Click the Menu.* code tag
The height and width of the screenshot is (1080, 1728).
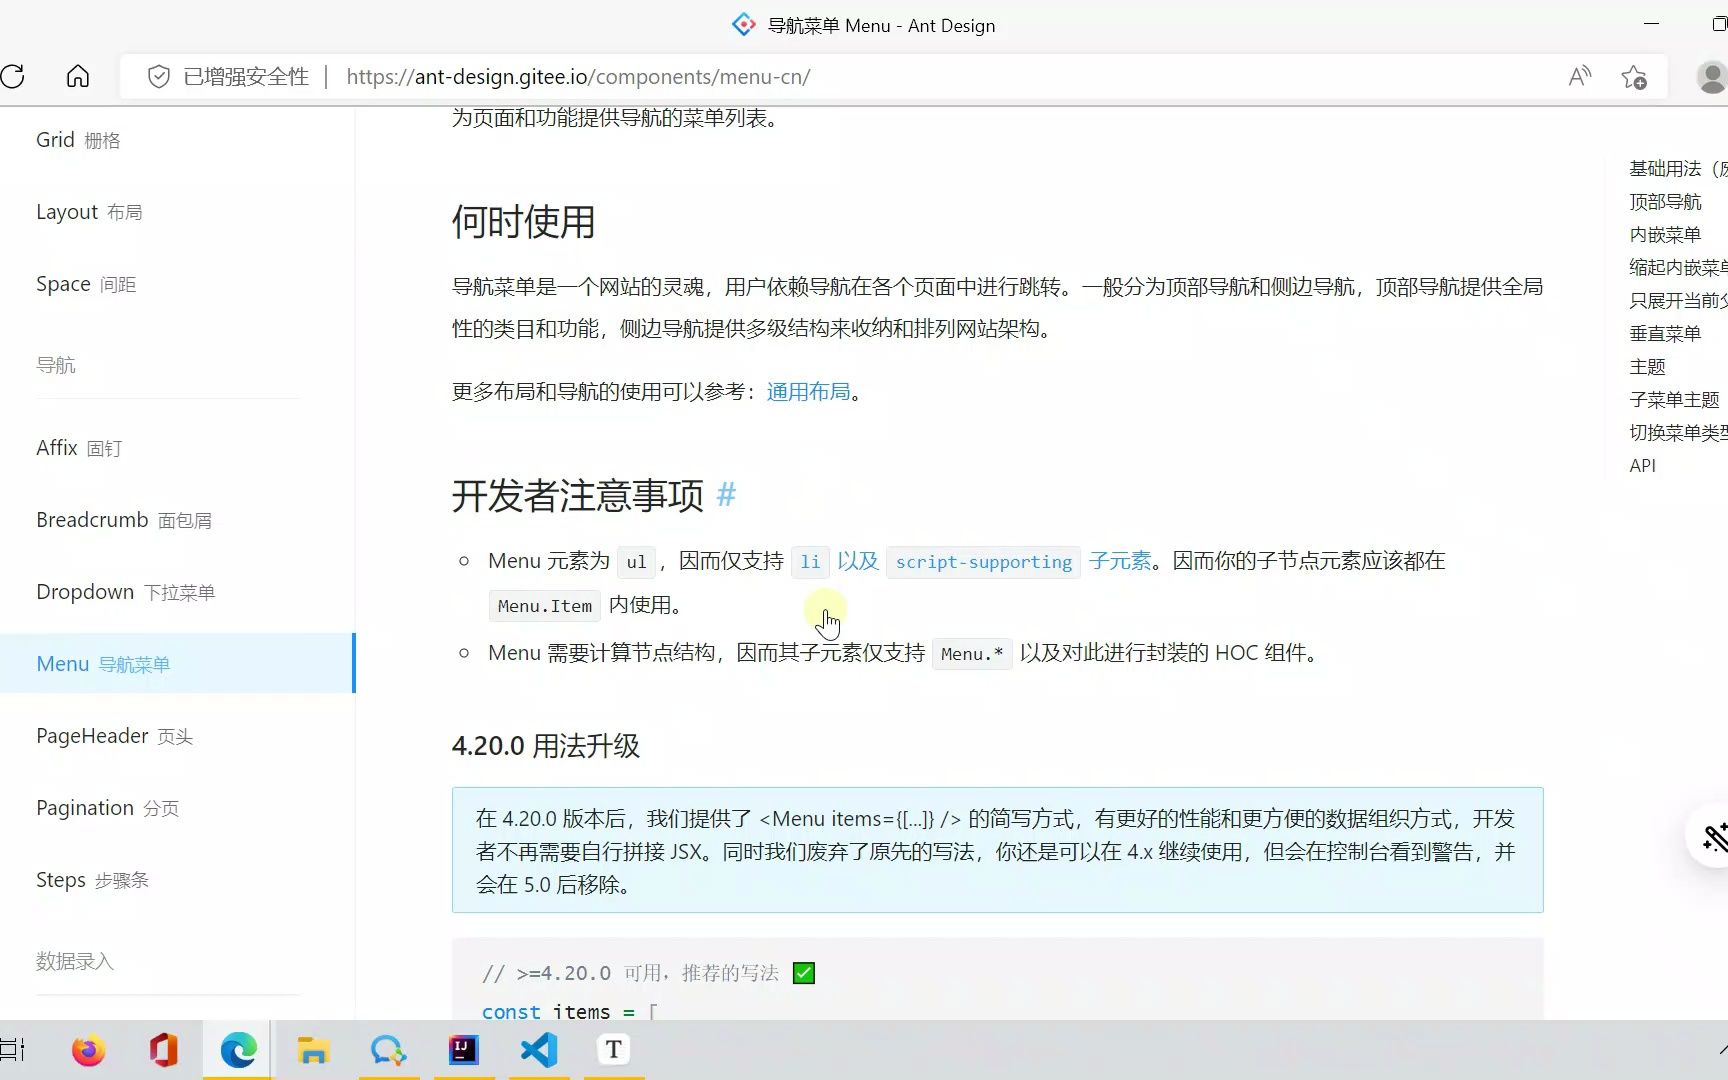[971, 654]
